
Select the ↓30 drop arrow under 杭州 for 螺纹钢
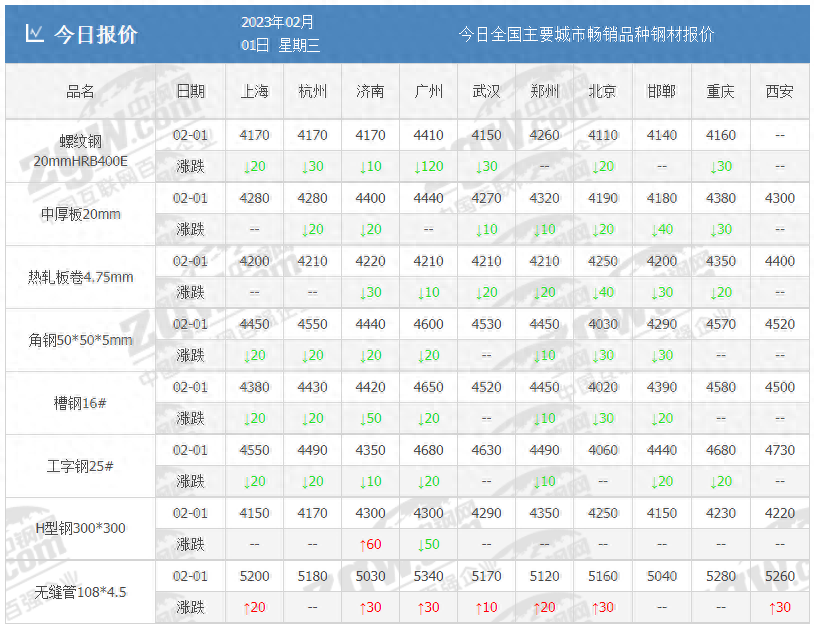click(x=312, y=166)
